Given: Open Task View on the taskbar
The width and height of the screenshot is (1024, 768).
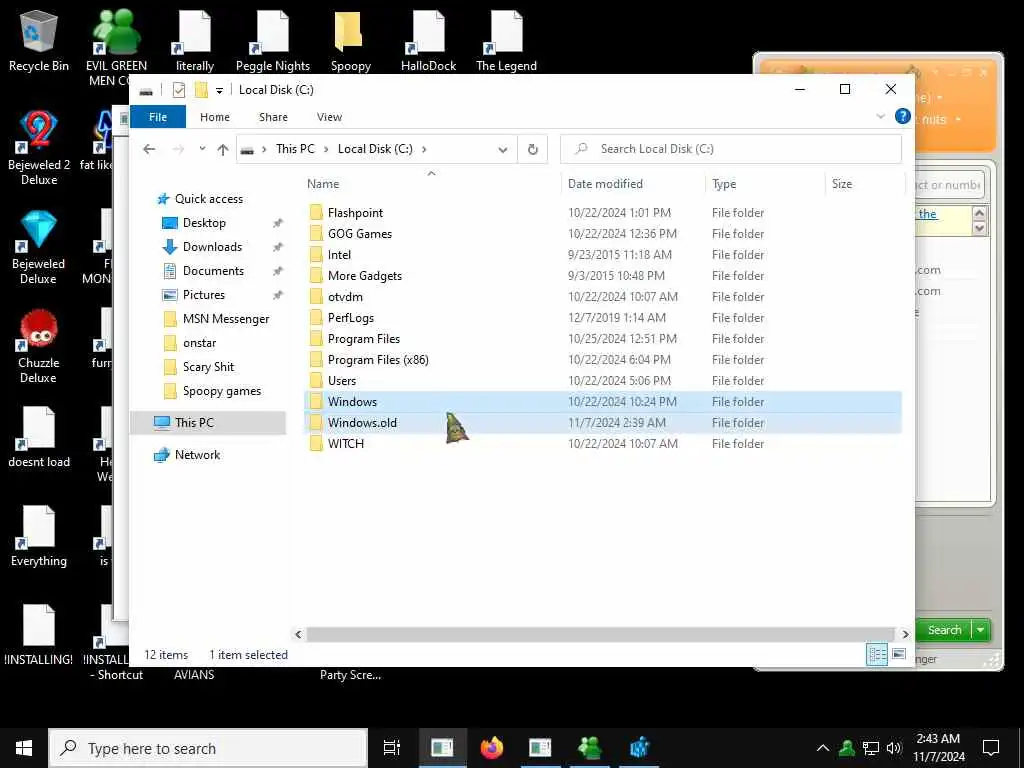Looking at the screenshot, I should pyautogui.click(x=392, y=748).
